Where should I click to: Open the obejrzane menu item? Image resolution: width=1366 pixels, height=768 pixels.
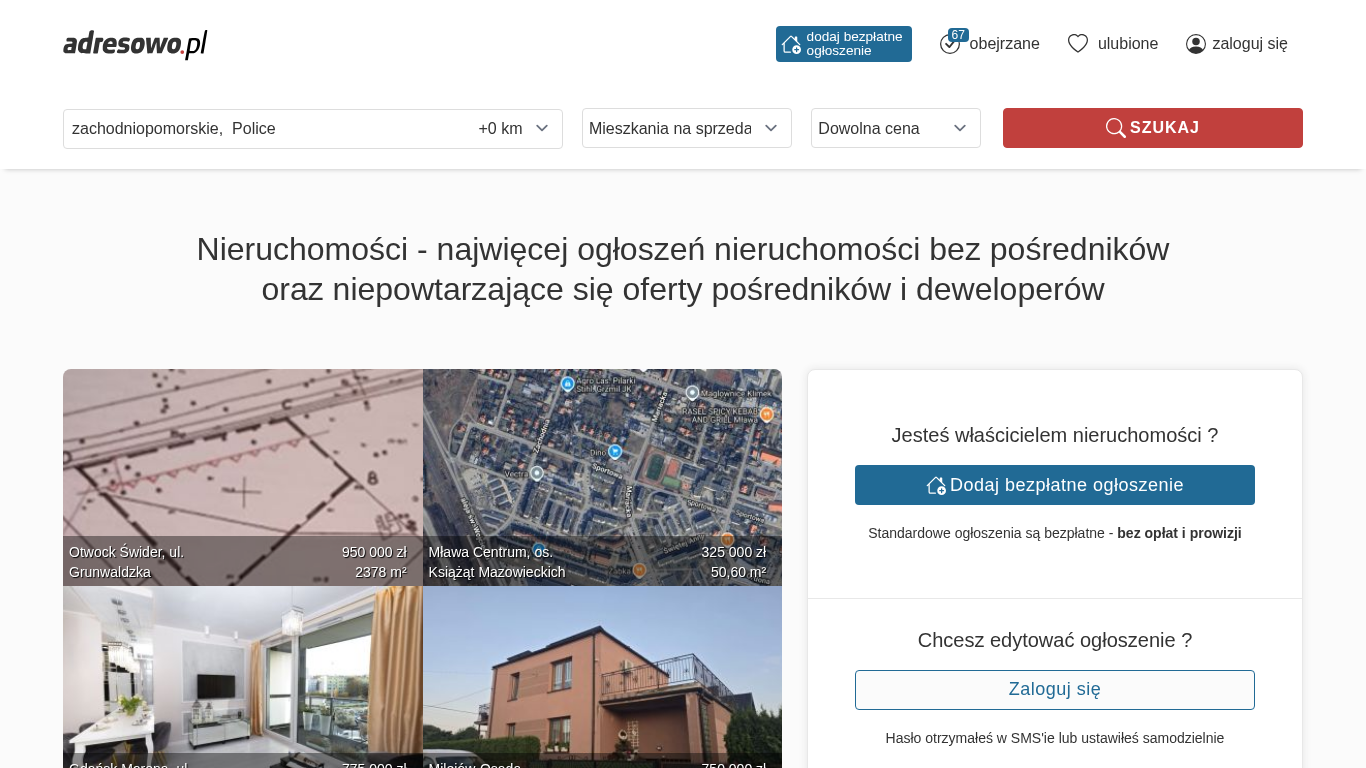point(1004,43)
